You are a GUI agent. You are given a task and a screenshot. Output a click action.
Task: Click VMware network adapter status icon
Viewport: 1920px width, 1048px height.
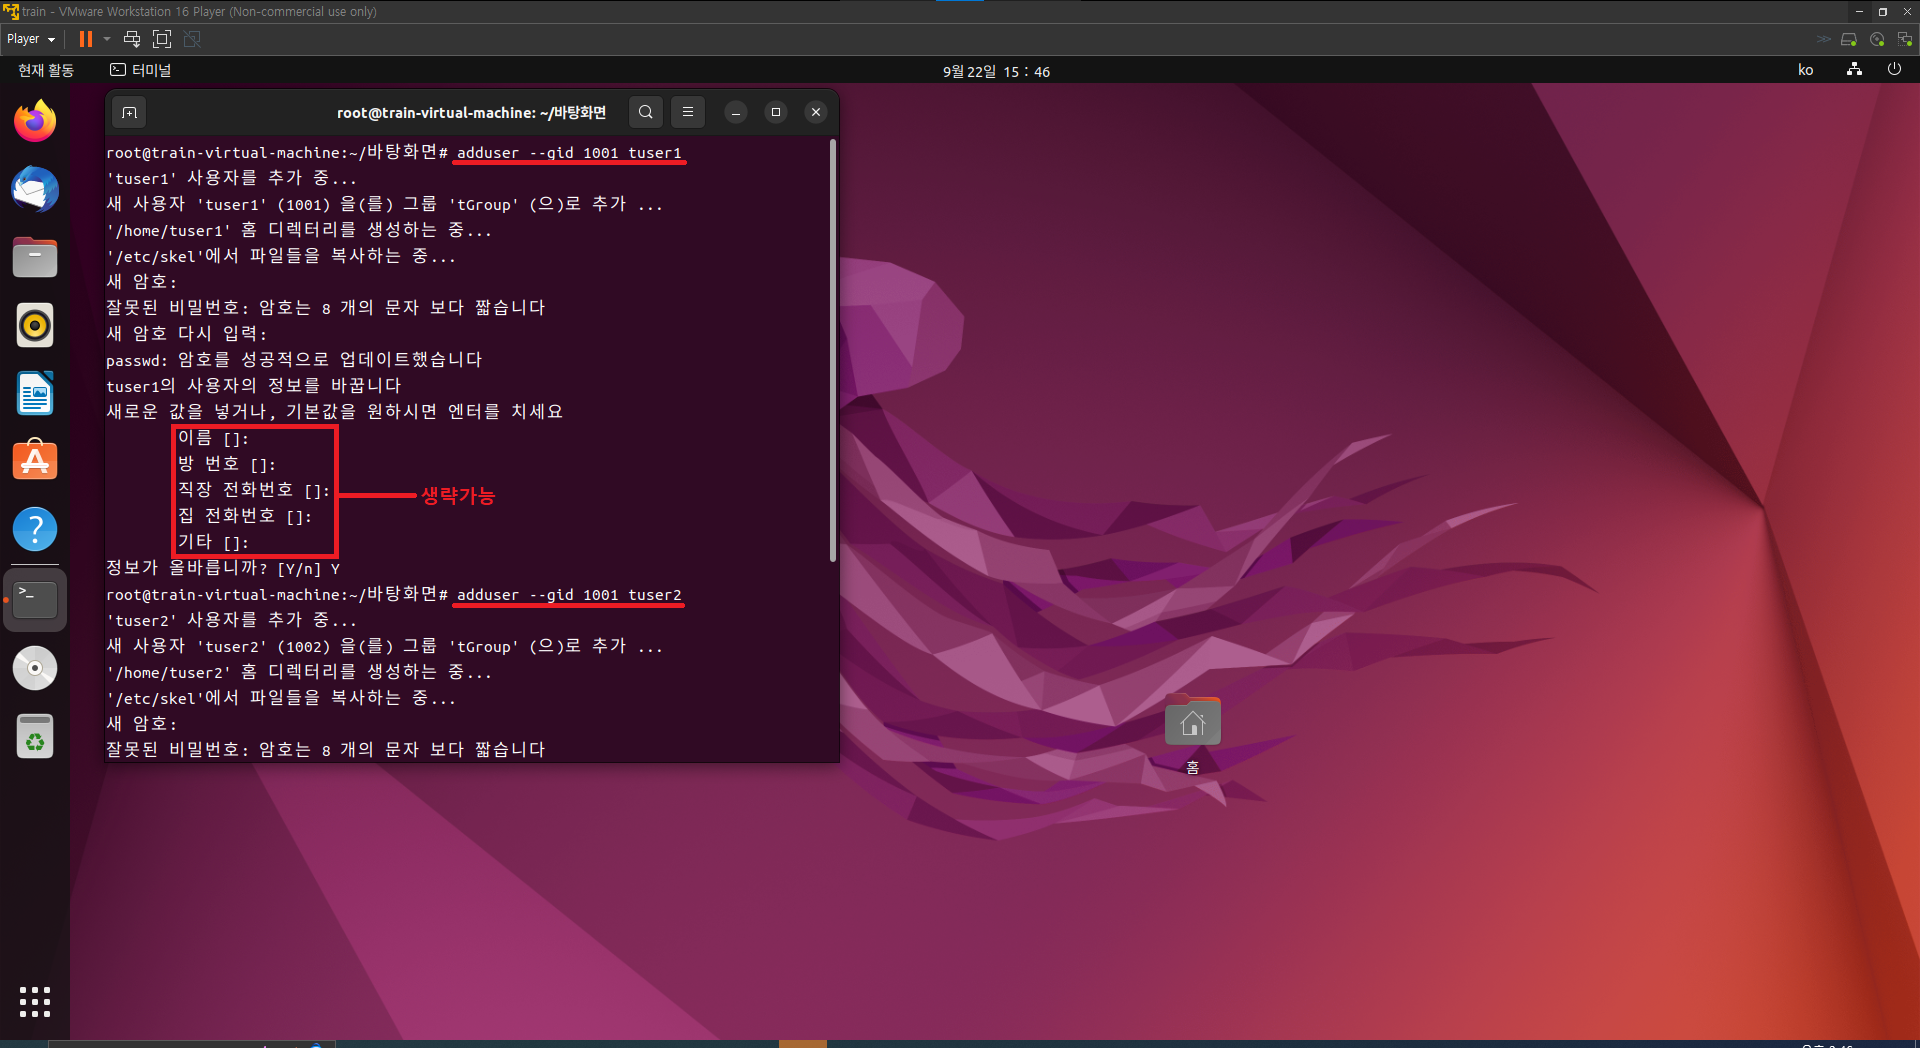pyautogui.click(x=1905, y=39)
